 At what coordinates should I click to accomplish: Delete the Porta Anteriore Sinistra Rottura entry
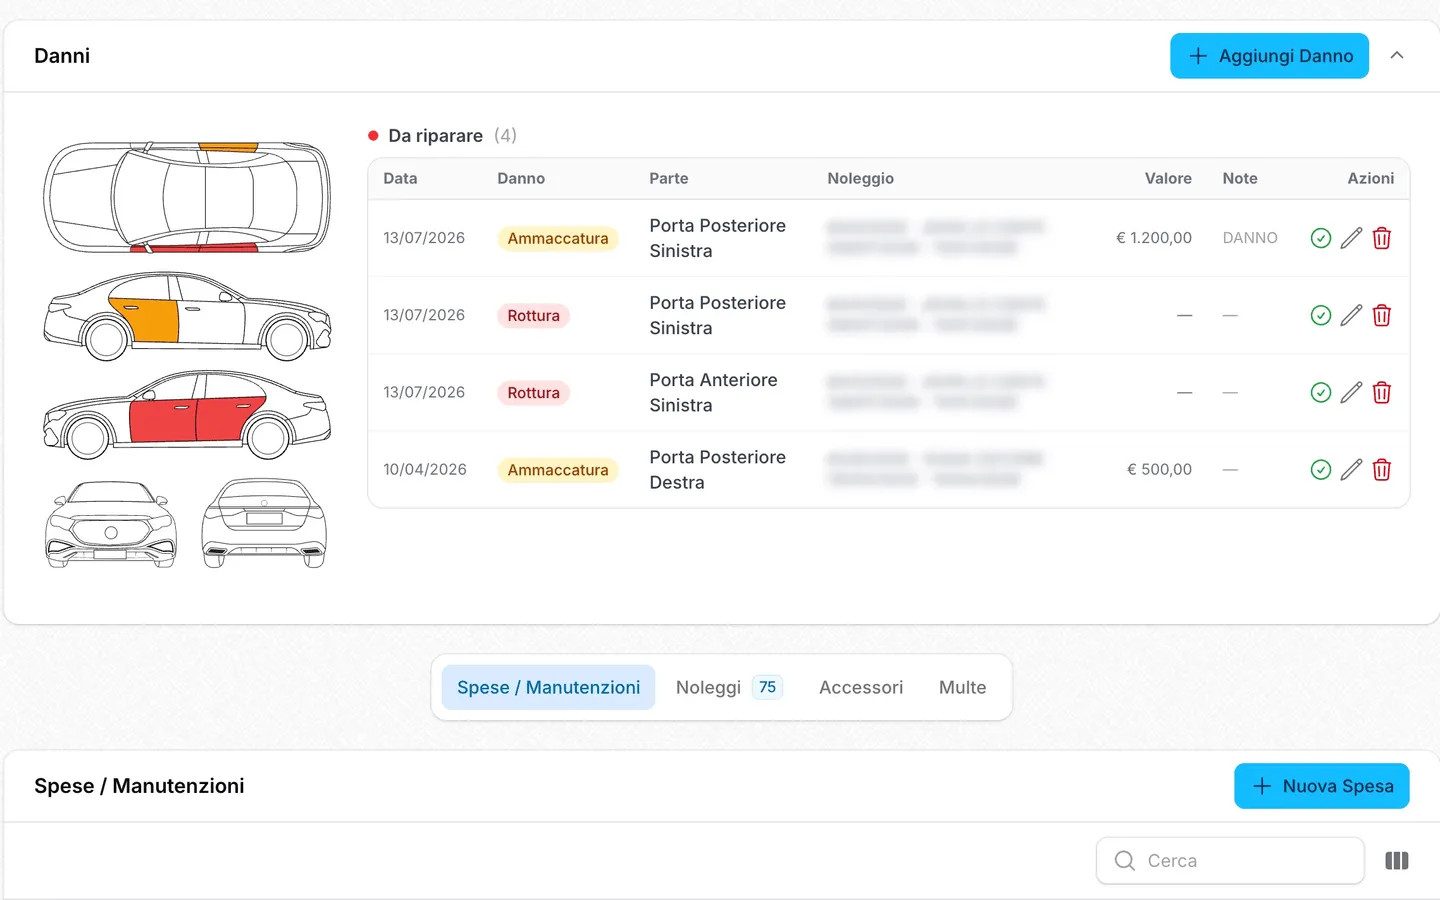1382,392
